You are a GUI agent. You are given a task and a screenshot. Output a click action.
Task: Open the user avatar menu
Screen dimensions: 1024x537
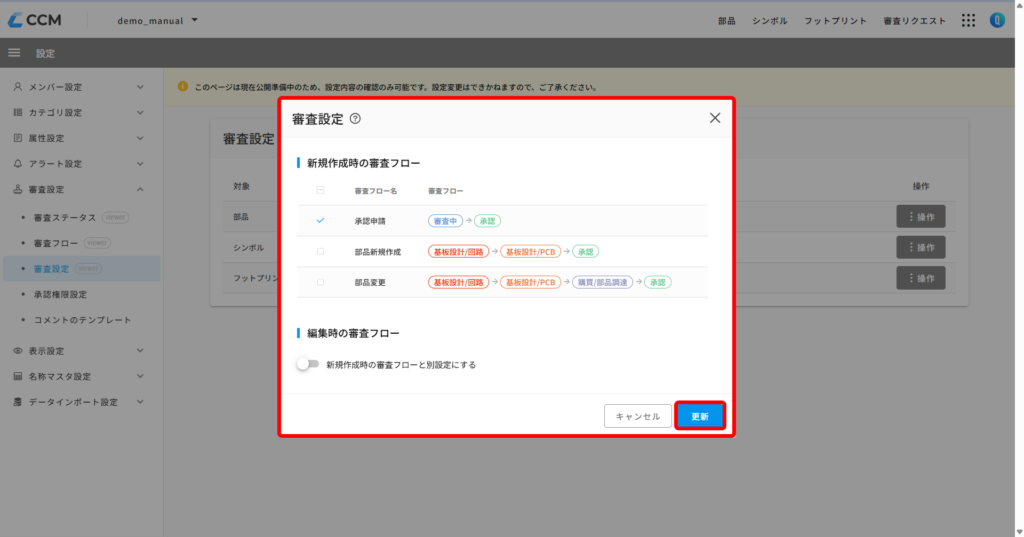[997, 20]
